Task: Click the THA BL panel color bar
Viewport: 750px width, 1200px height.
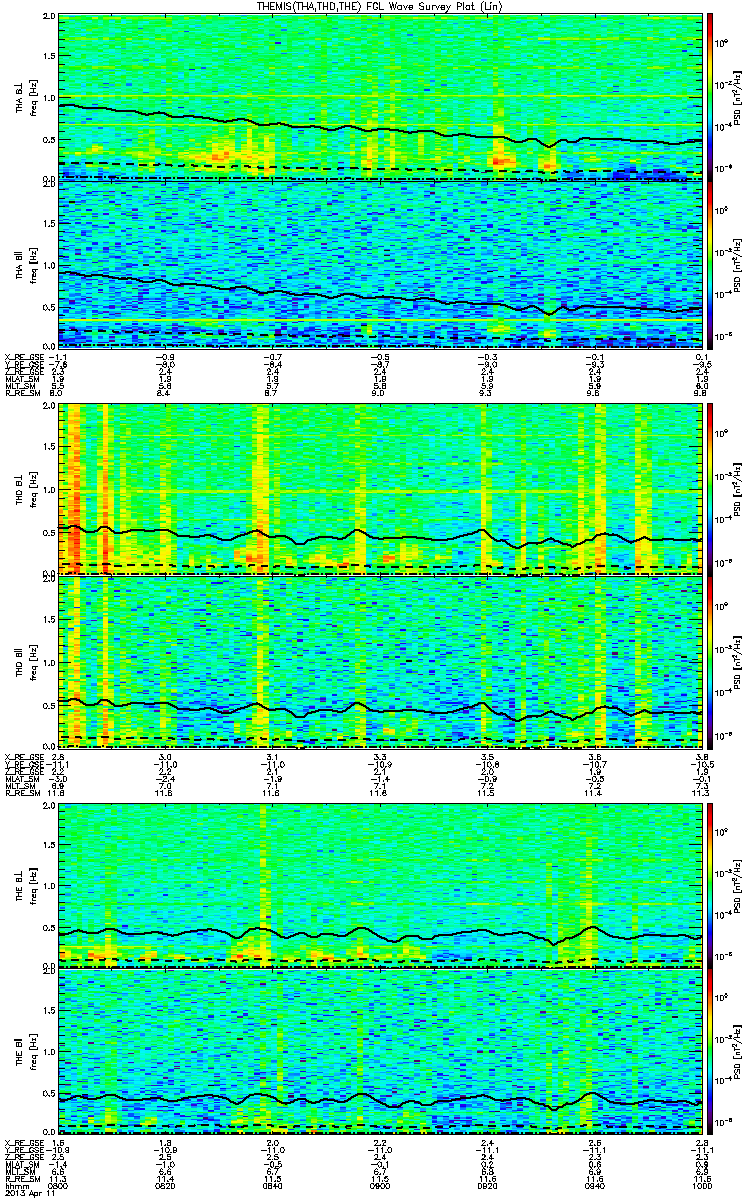Action: tap(710, 97)
